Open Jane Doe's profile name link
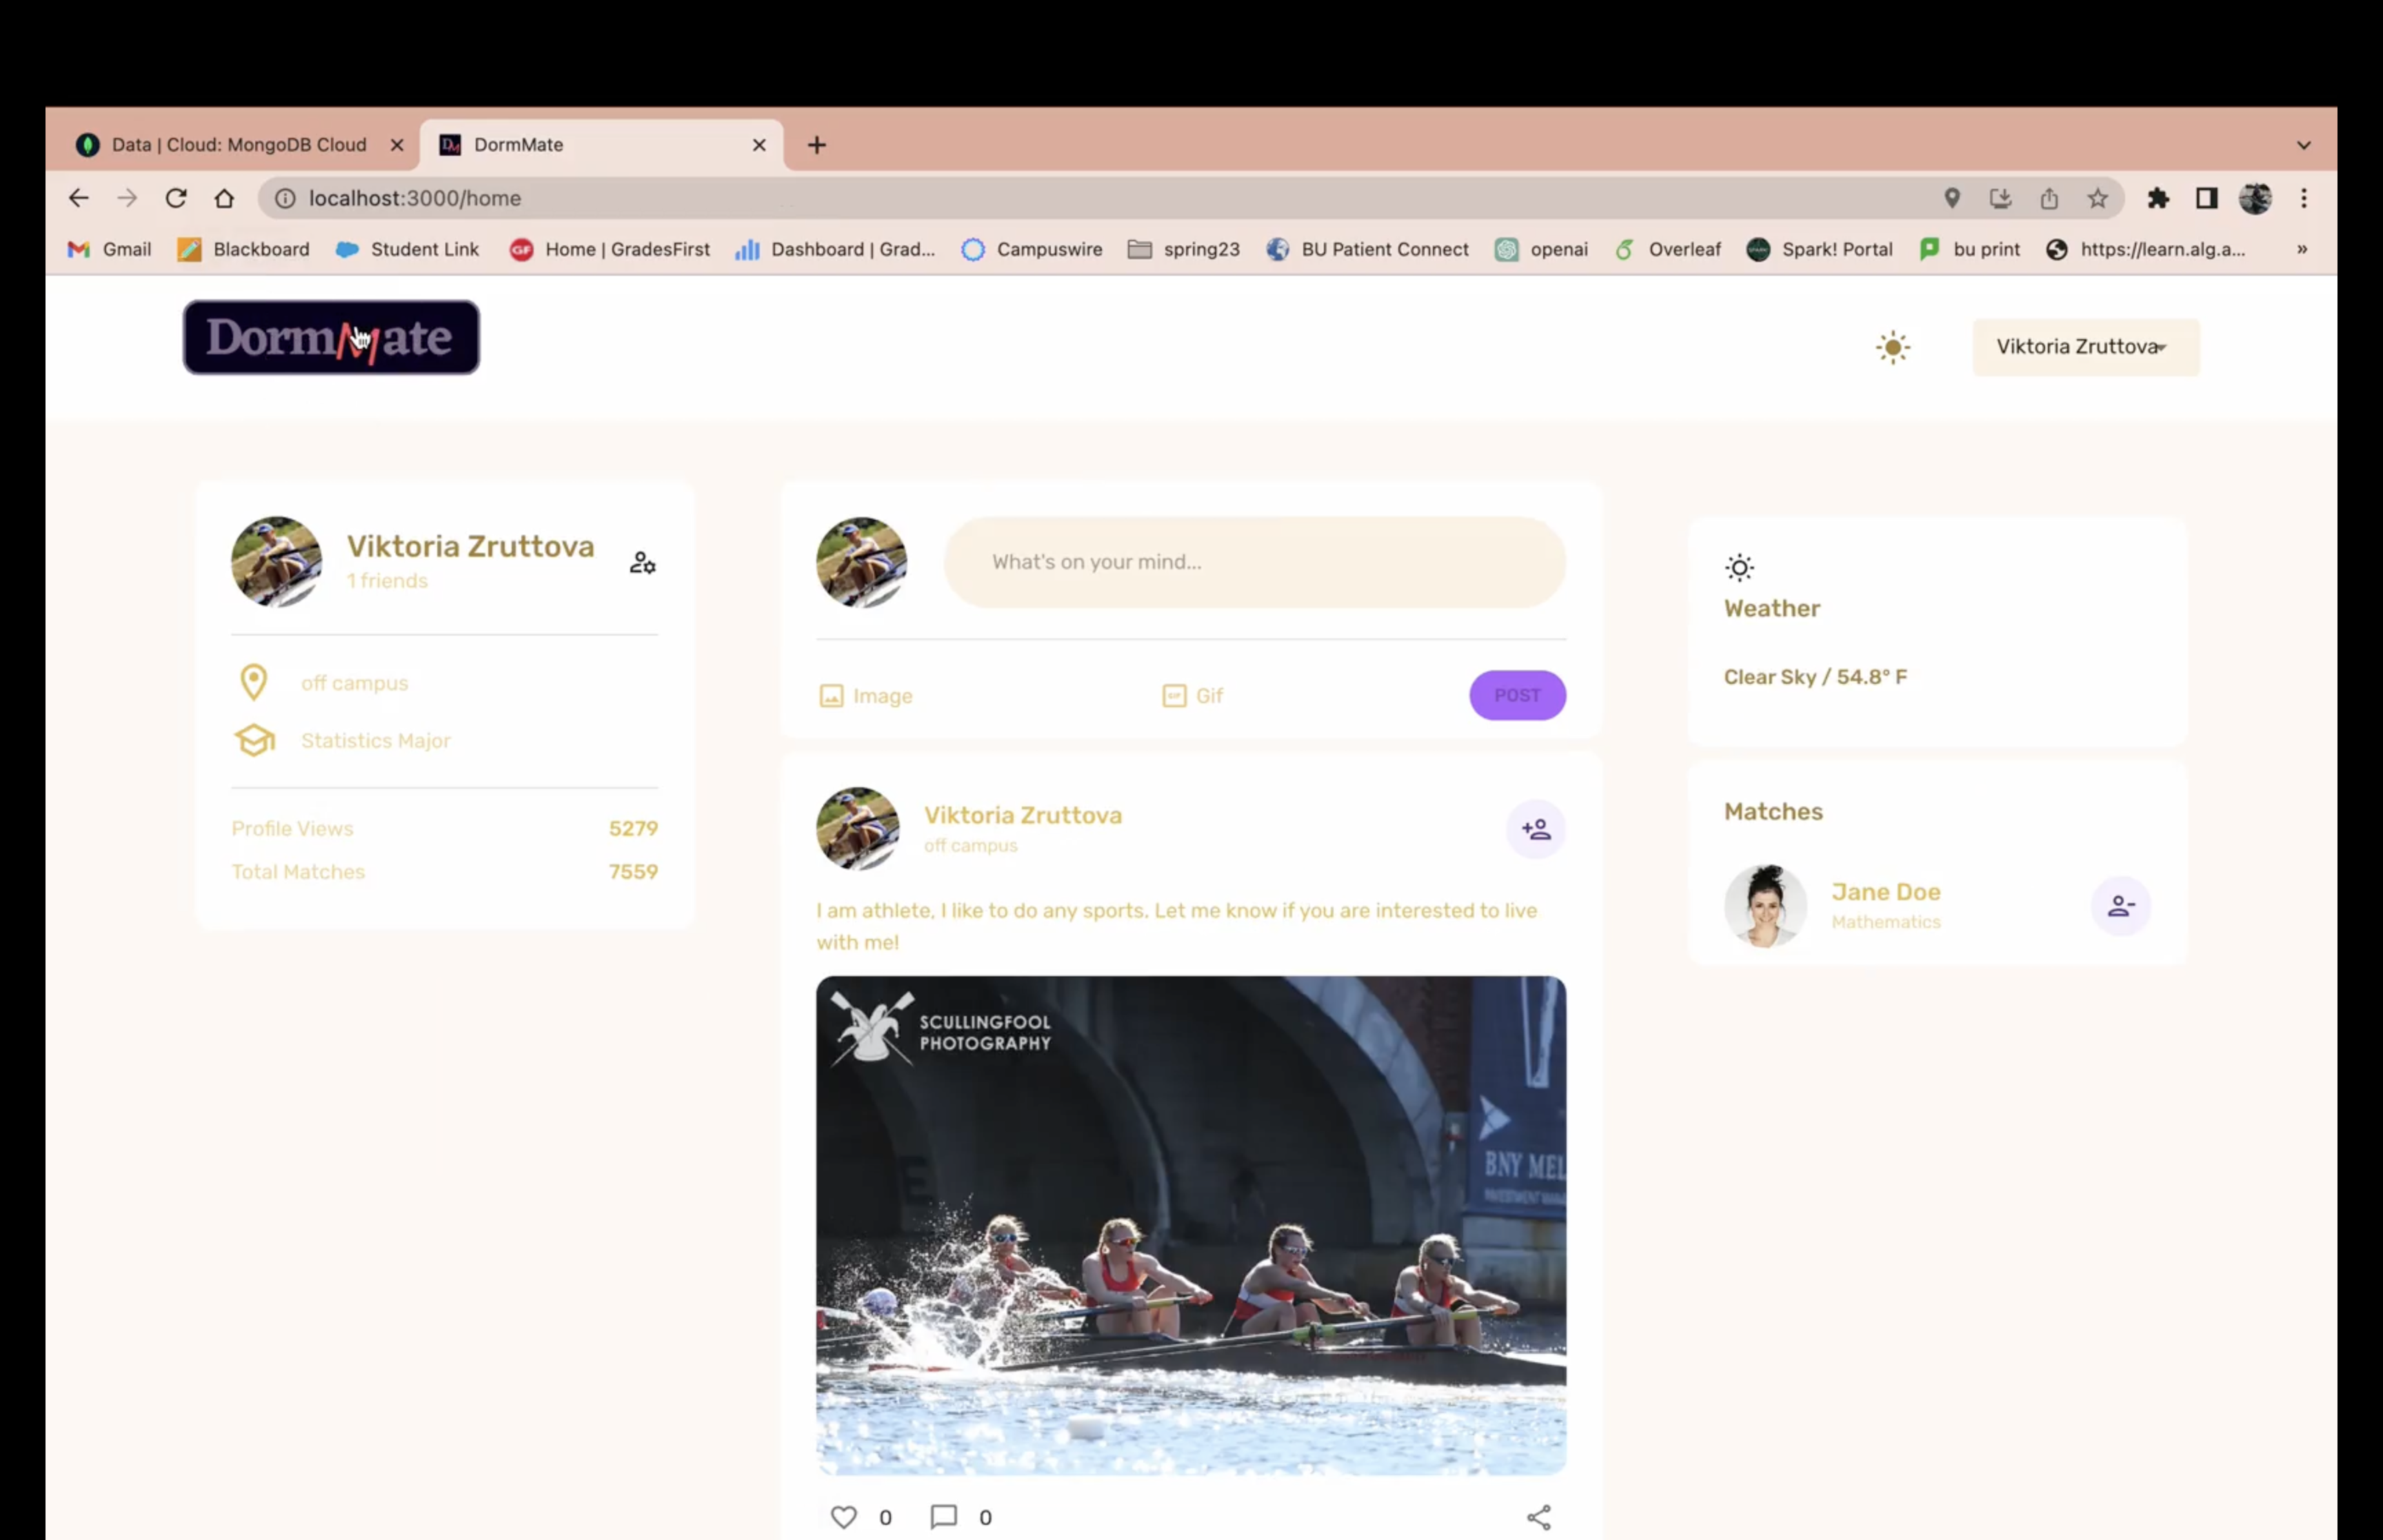This screenshot has height=1540, width=2383. pyautogui.click(x=1885, y=892)
